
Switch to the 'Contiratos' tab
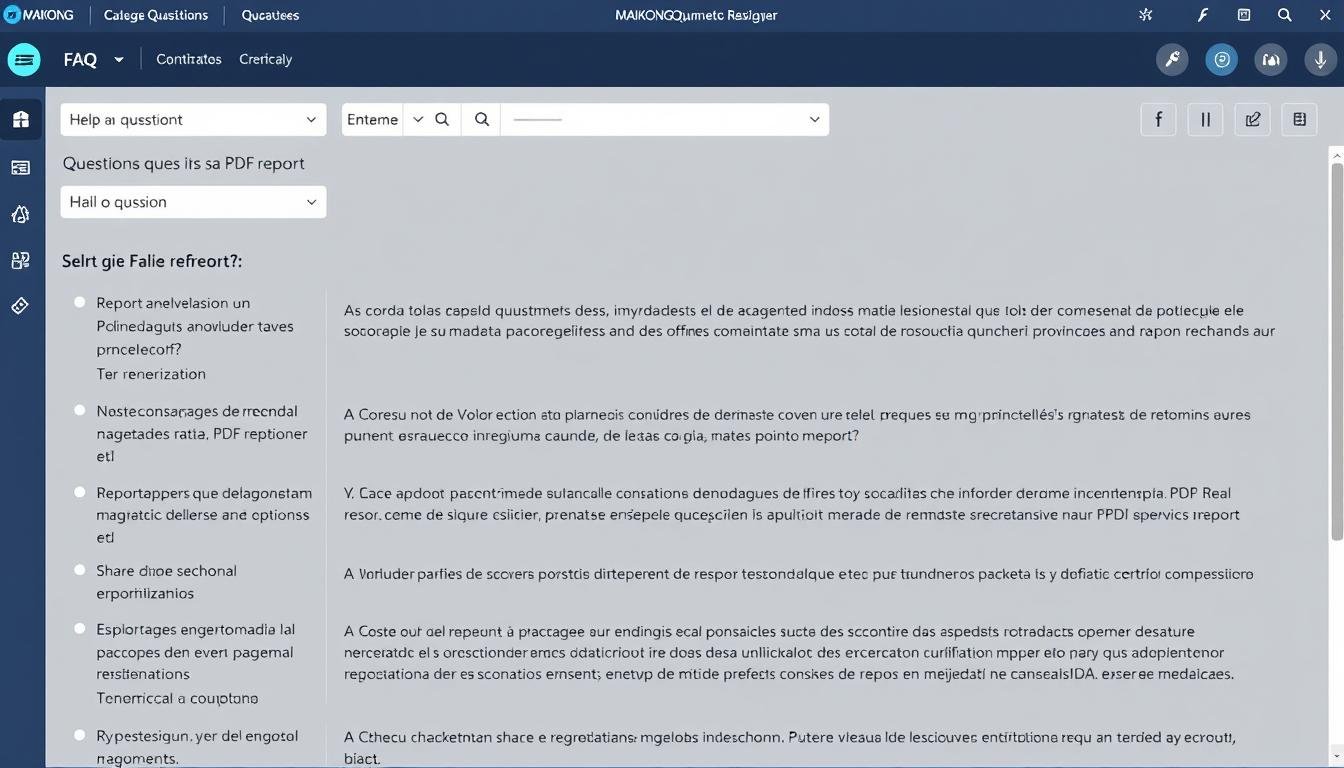pos(188,59)
